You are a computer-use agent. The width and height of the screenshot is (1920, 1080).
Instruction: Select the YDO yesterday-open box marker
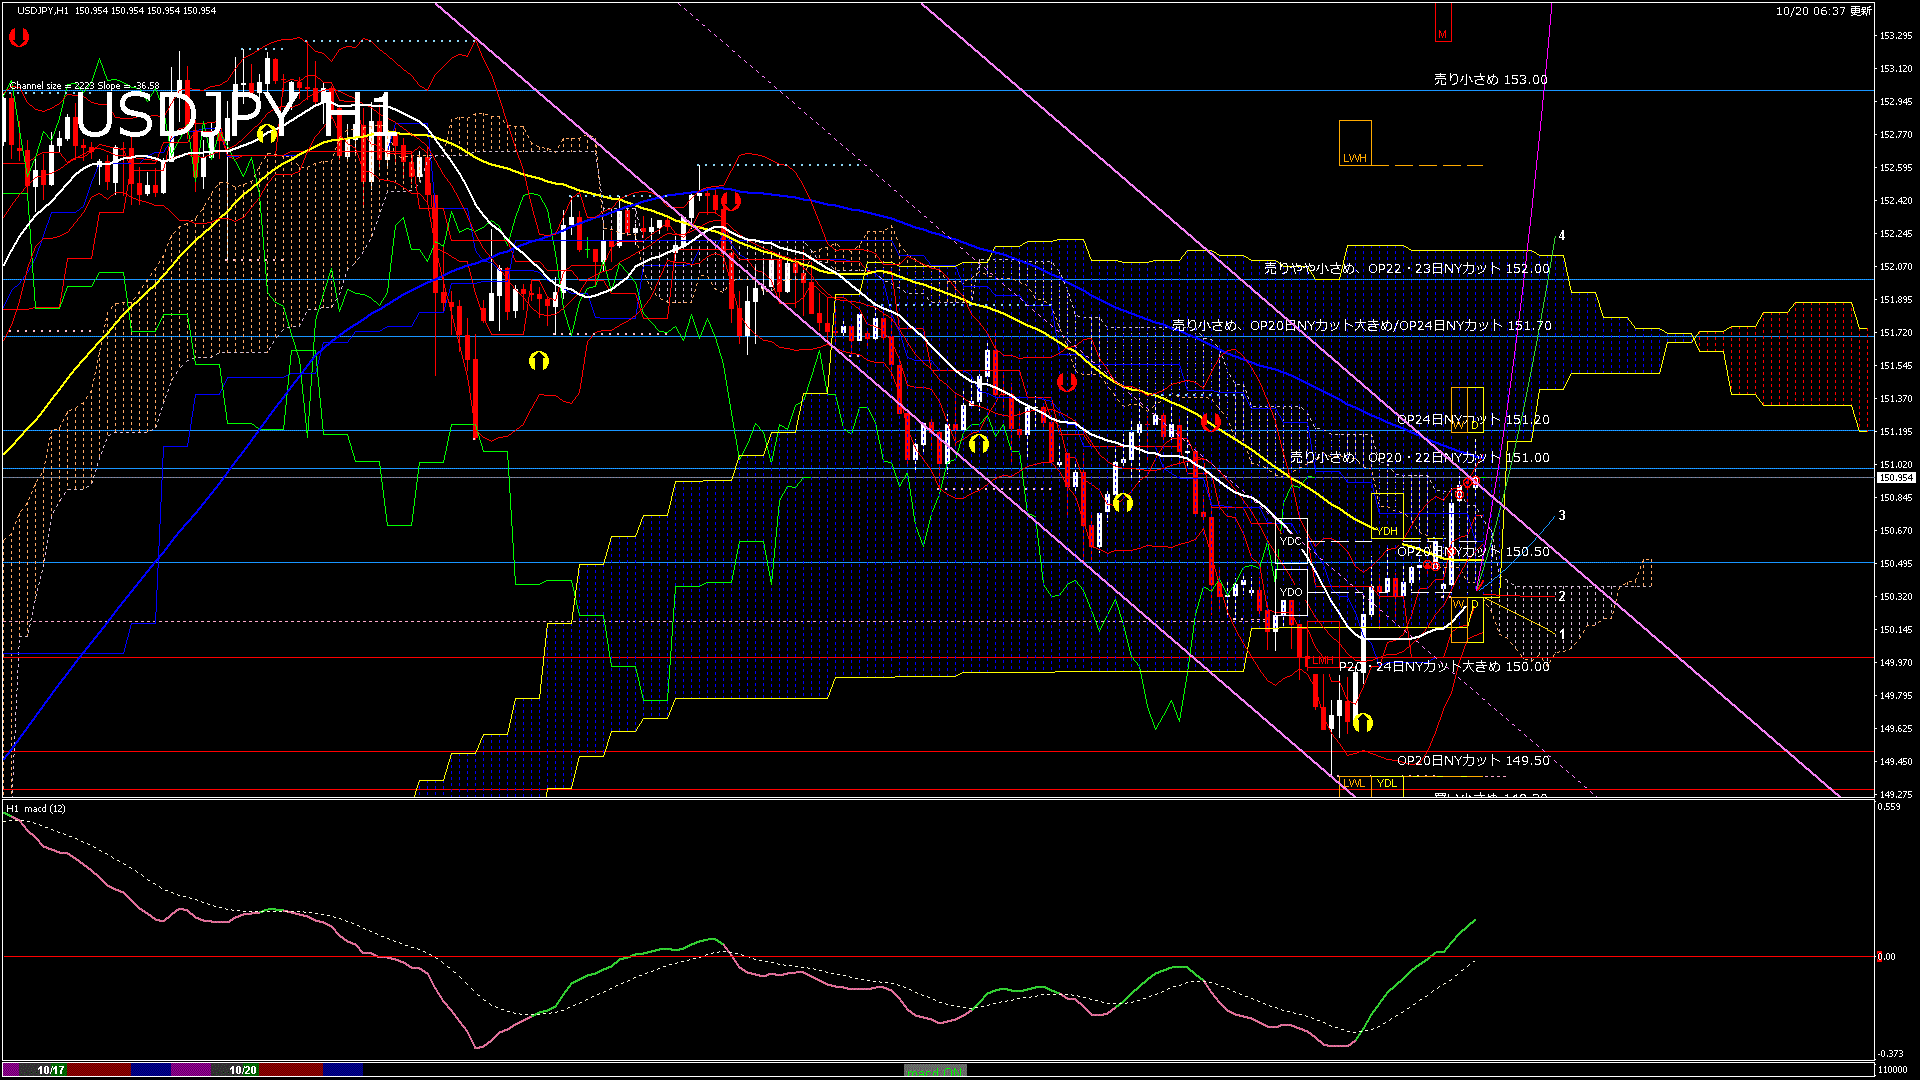click(x=1291, y=592)
